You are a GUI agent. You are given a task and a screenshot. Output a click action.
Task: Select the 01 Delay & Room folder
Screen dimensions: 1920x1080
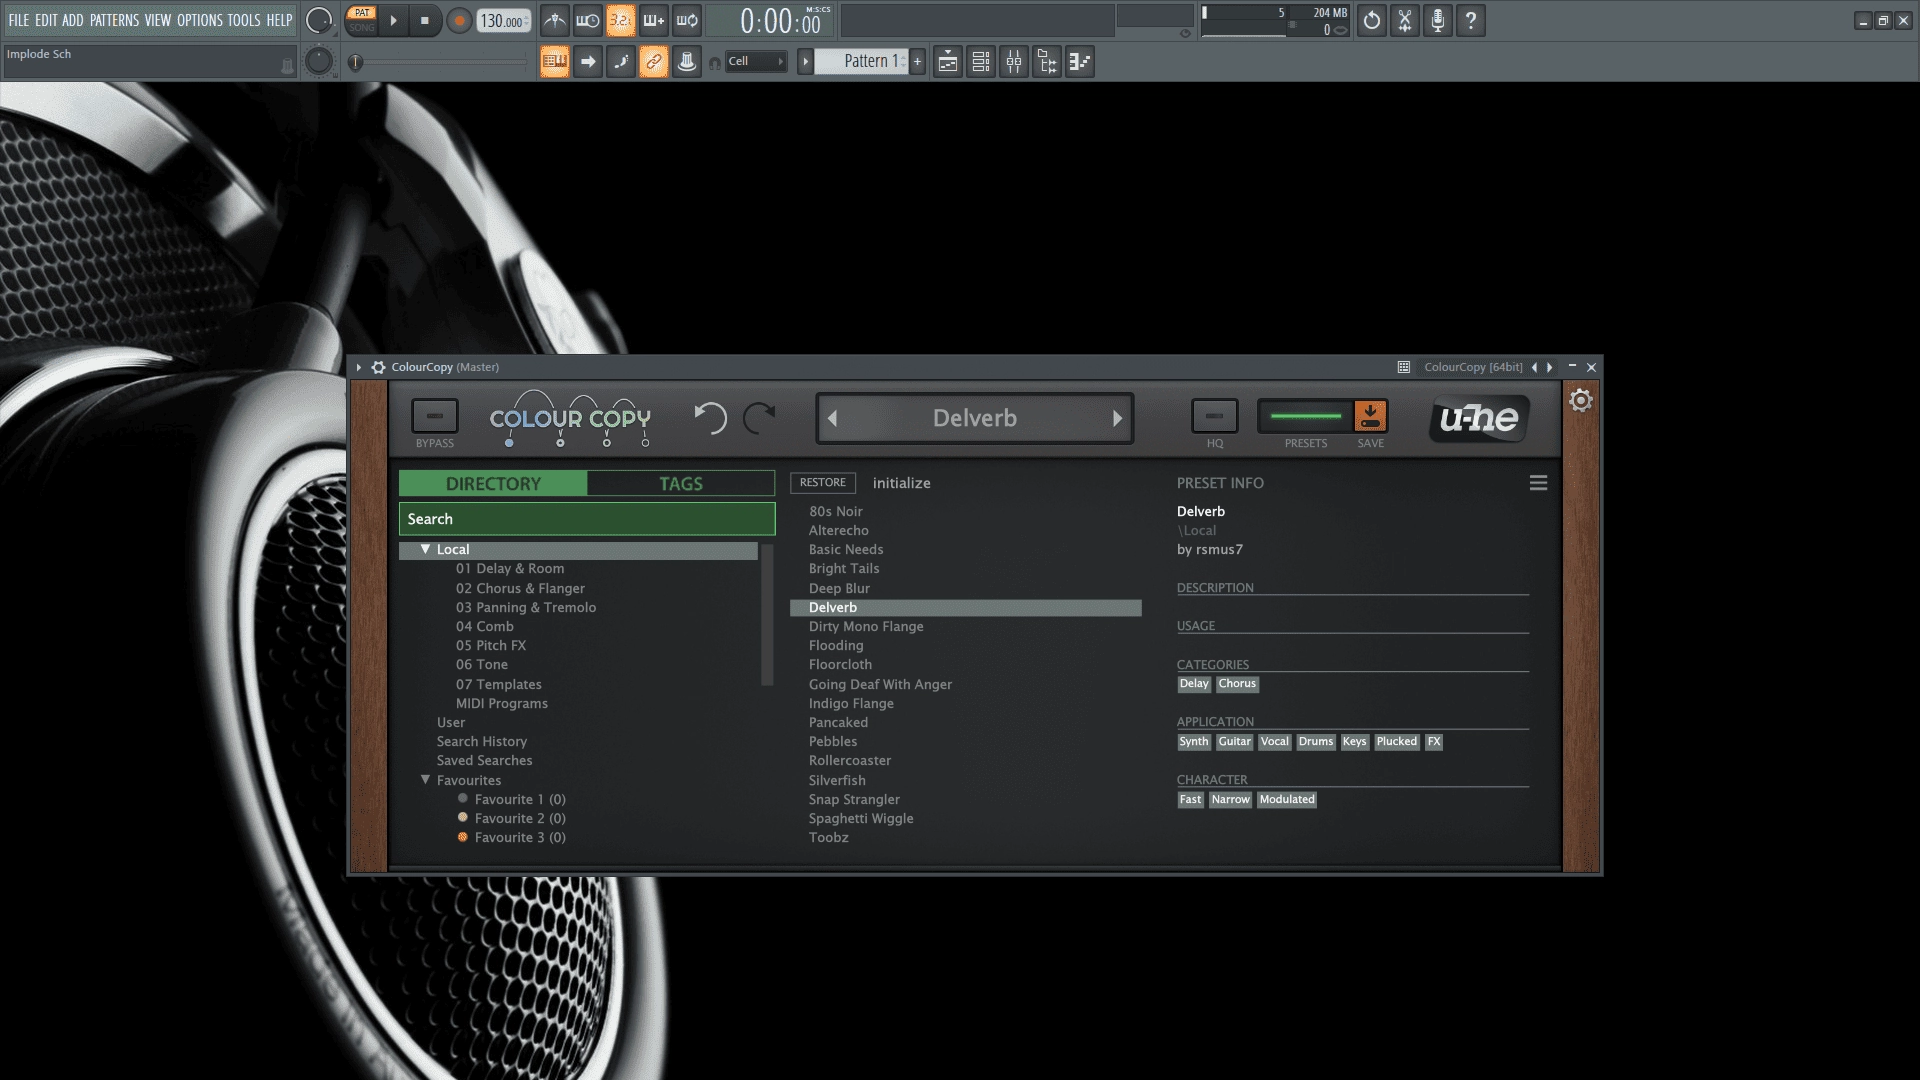[510, 569]
